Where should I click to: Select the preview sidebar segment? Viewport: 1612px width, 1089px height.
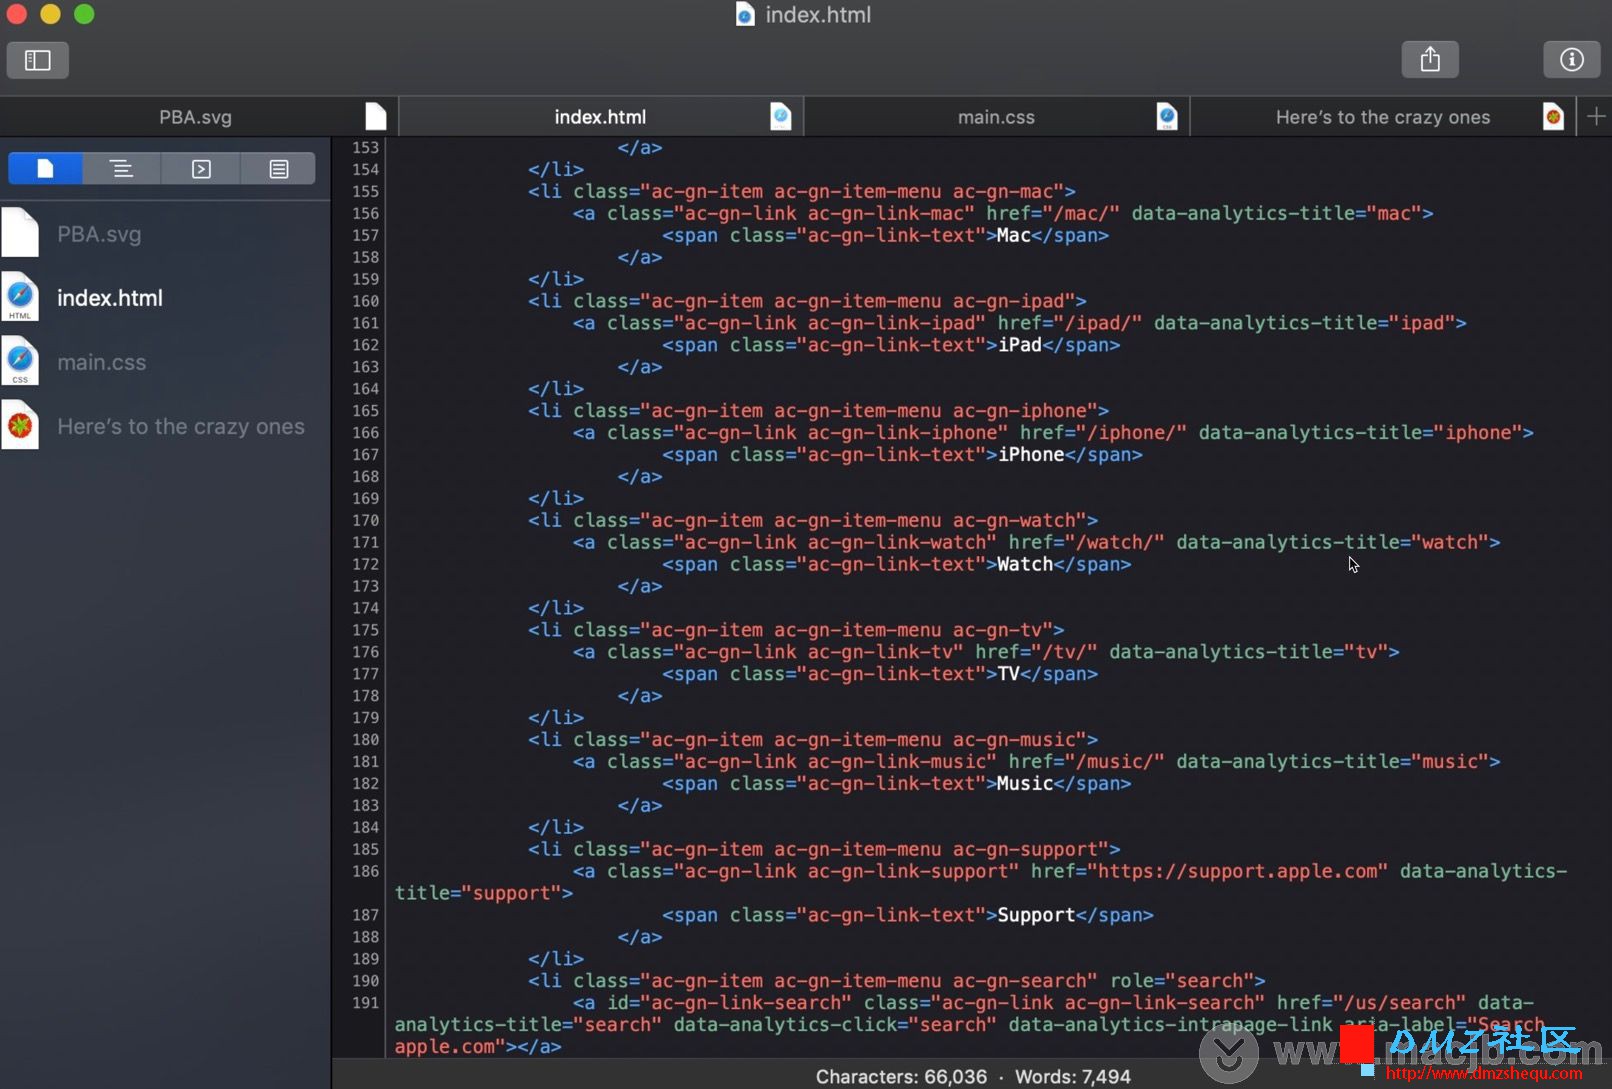pos(201,169)
